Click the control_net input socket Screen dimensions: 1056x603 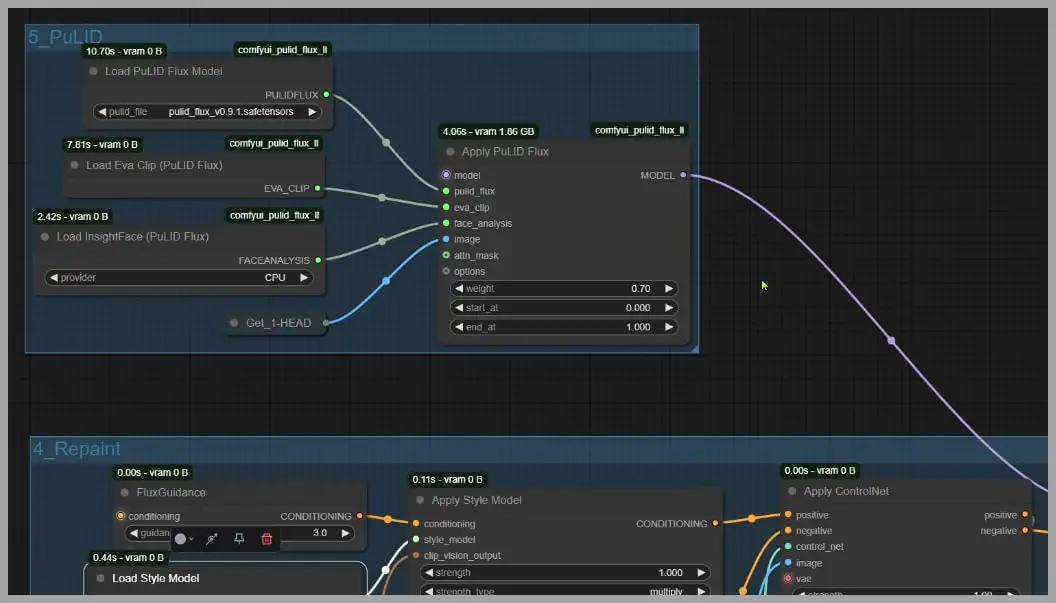click(788, 546)
